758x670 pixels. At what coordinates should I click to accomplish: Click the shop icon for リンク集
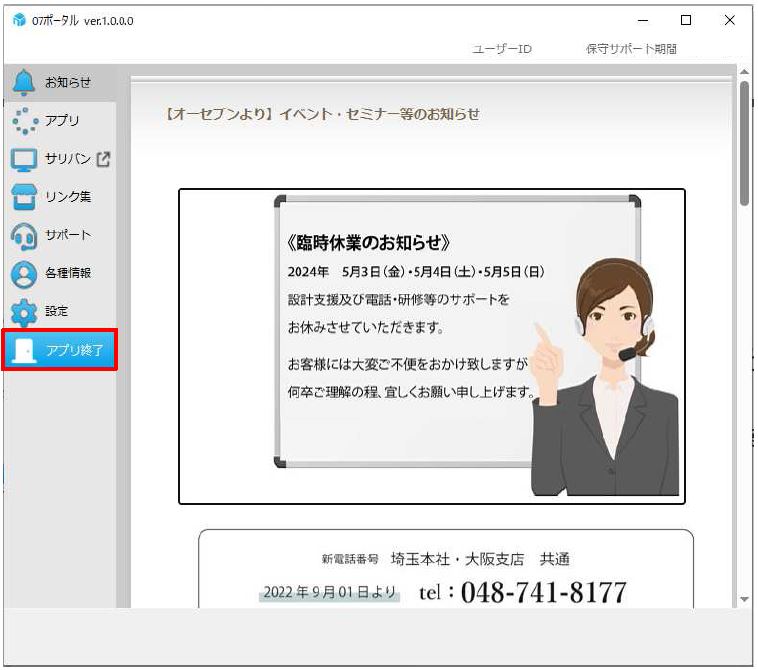coord(24,197)
